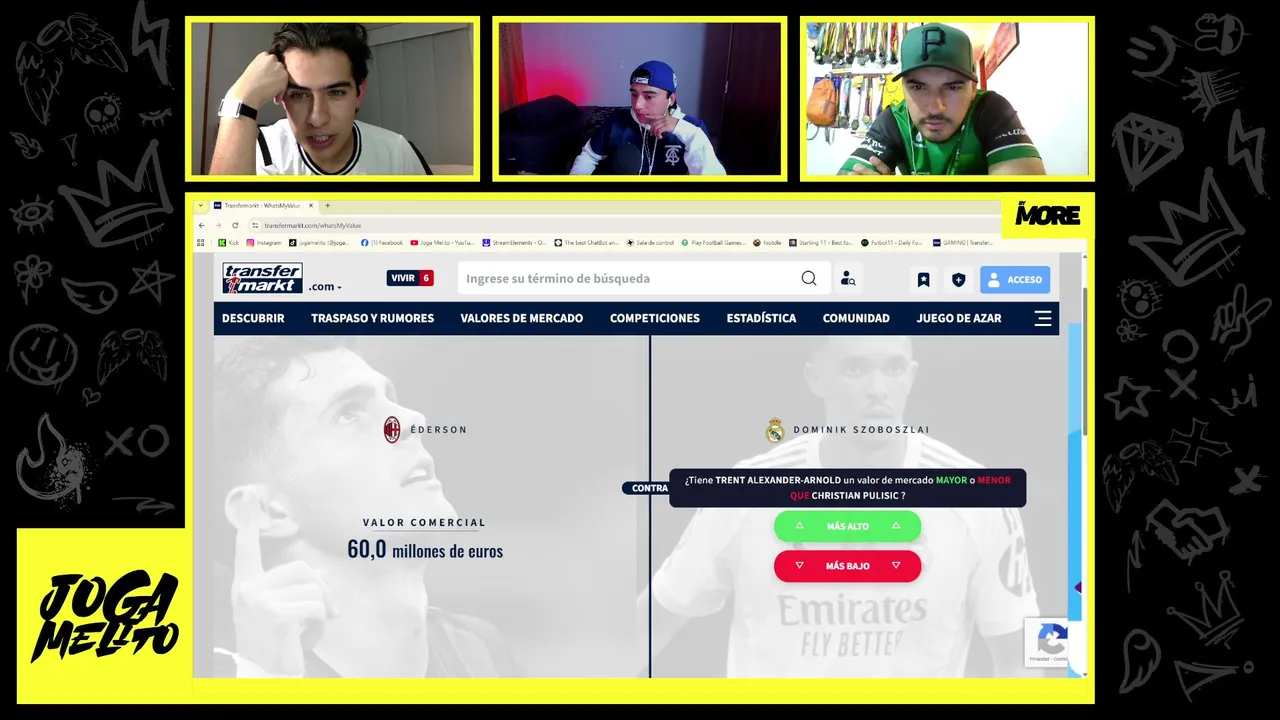
Task: Click the page vertical scrollbar
Action: click(1085, 360)
